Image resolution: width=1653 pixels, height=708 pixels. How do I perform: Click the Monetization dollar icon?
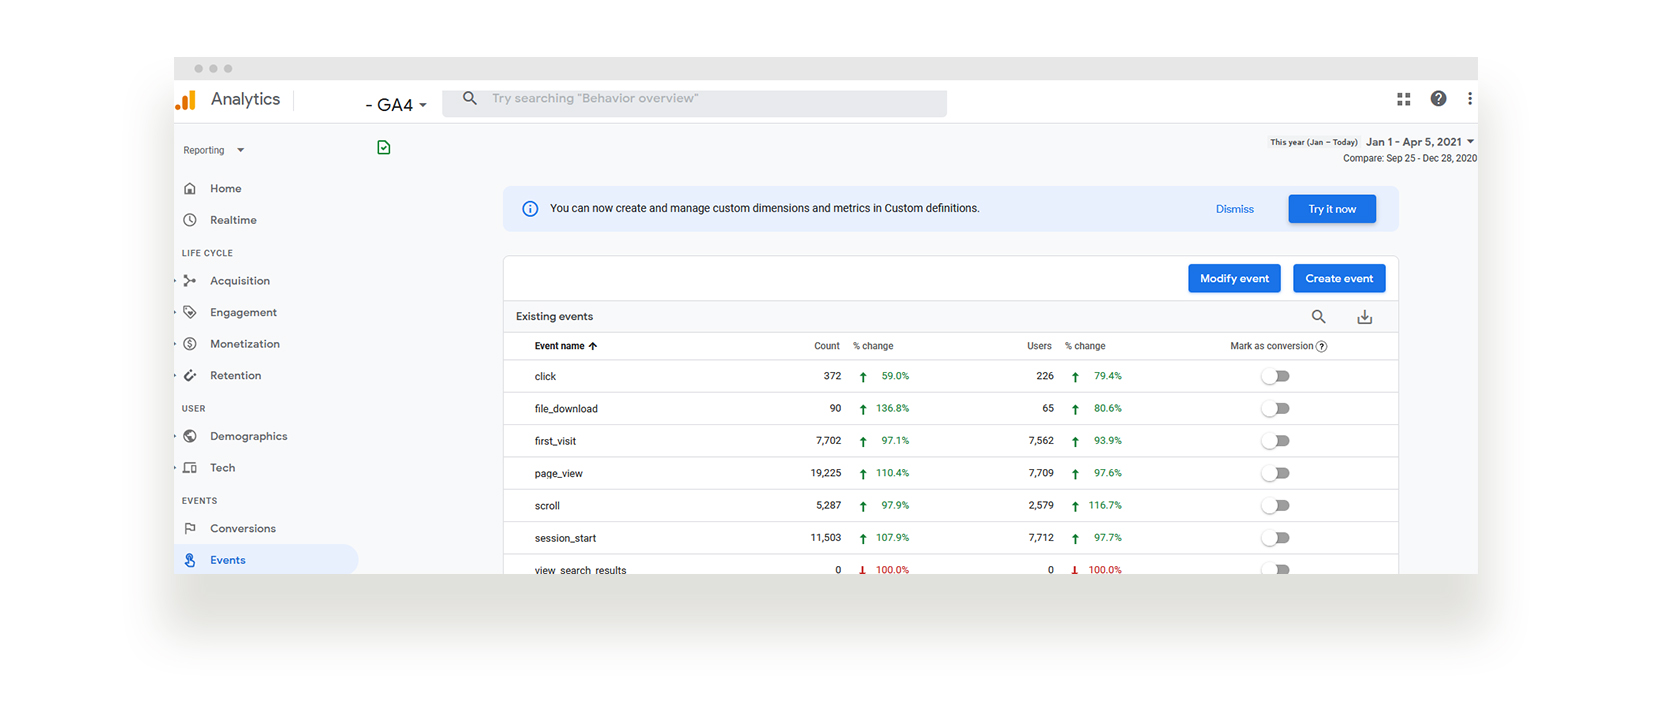190,344
